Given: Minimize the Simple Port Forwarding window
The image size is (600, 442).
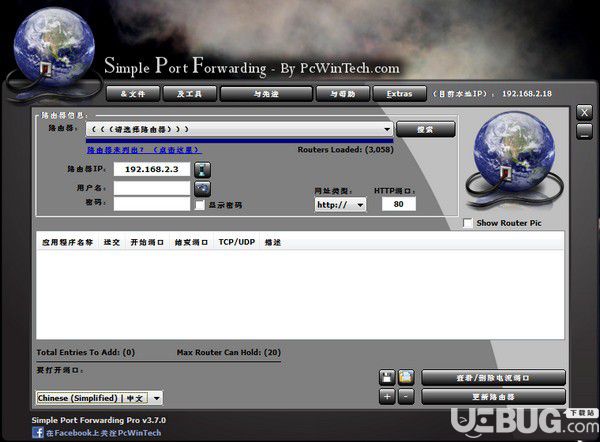Looking at the screenshot, I should click(584, 131).
